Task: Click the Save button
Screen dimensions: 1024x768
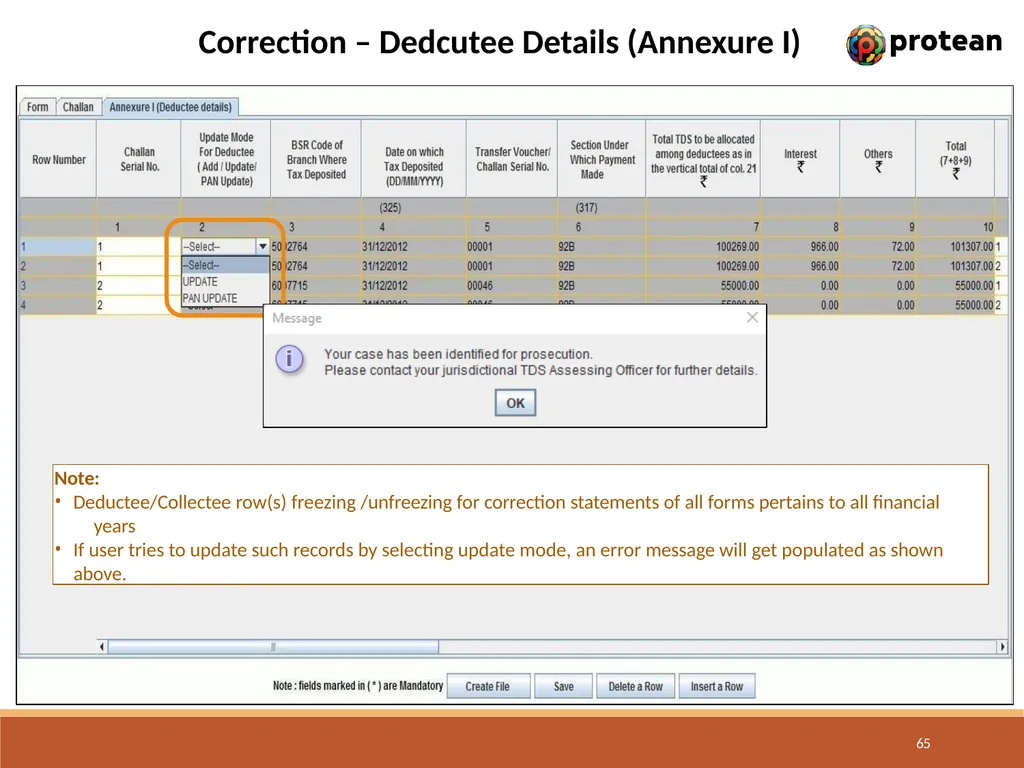Action: [563, 686]
